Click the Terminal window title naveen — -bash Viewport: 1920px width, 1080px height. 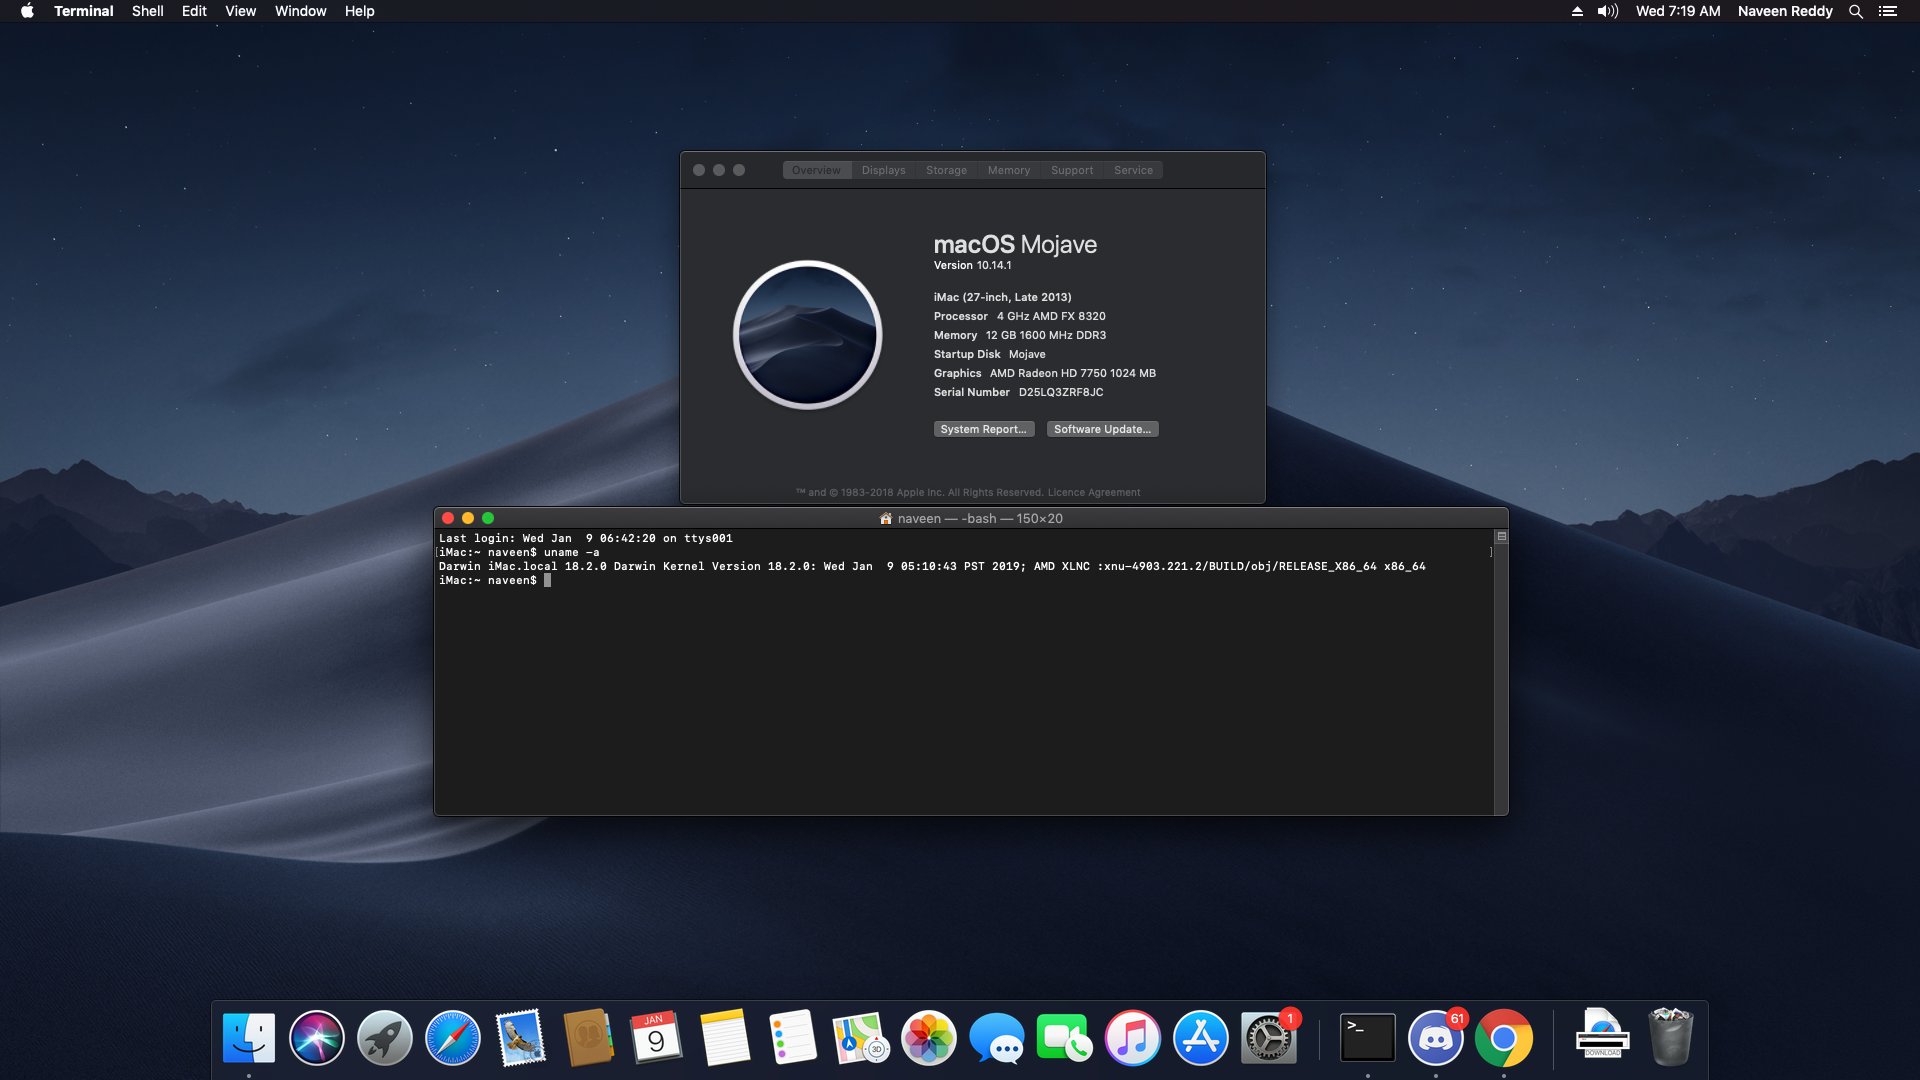(x=980, y=518)
